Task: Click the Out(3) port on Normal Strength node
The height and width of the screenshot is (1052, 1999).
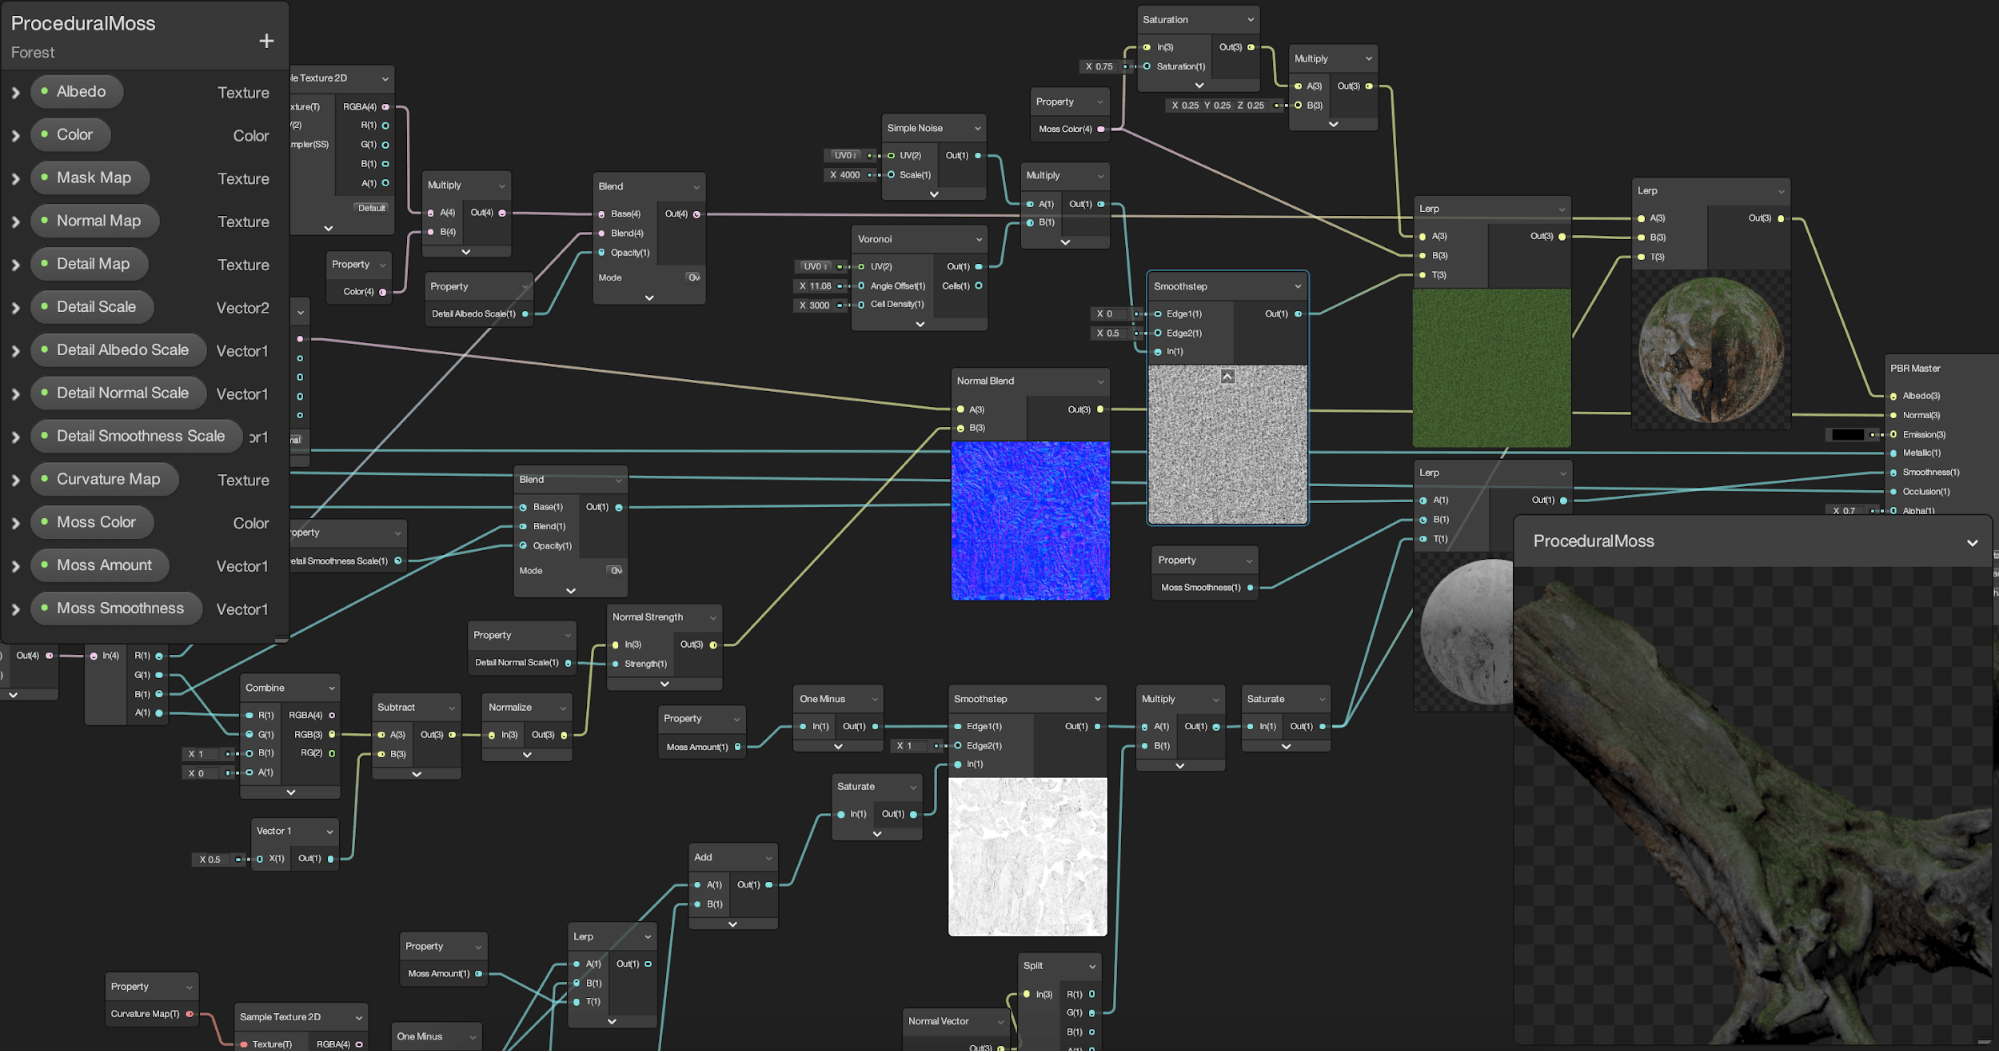Action: coord(713,645)
